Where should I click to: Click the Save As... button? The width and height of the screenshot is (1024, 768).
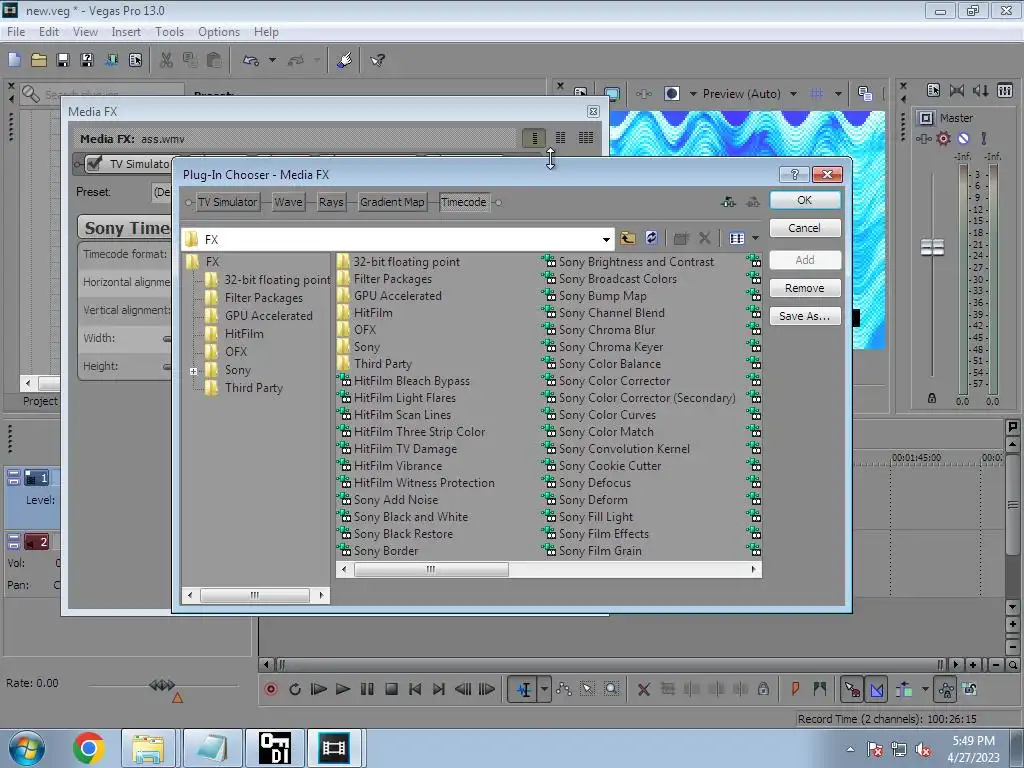click(805, 316)
